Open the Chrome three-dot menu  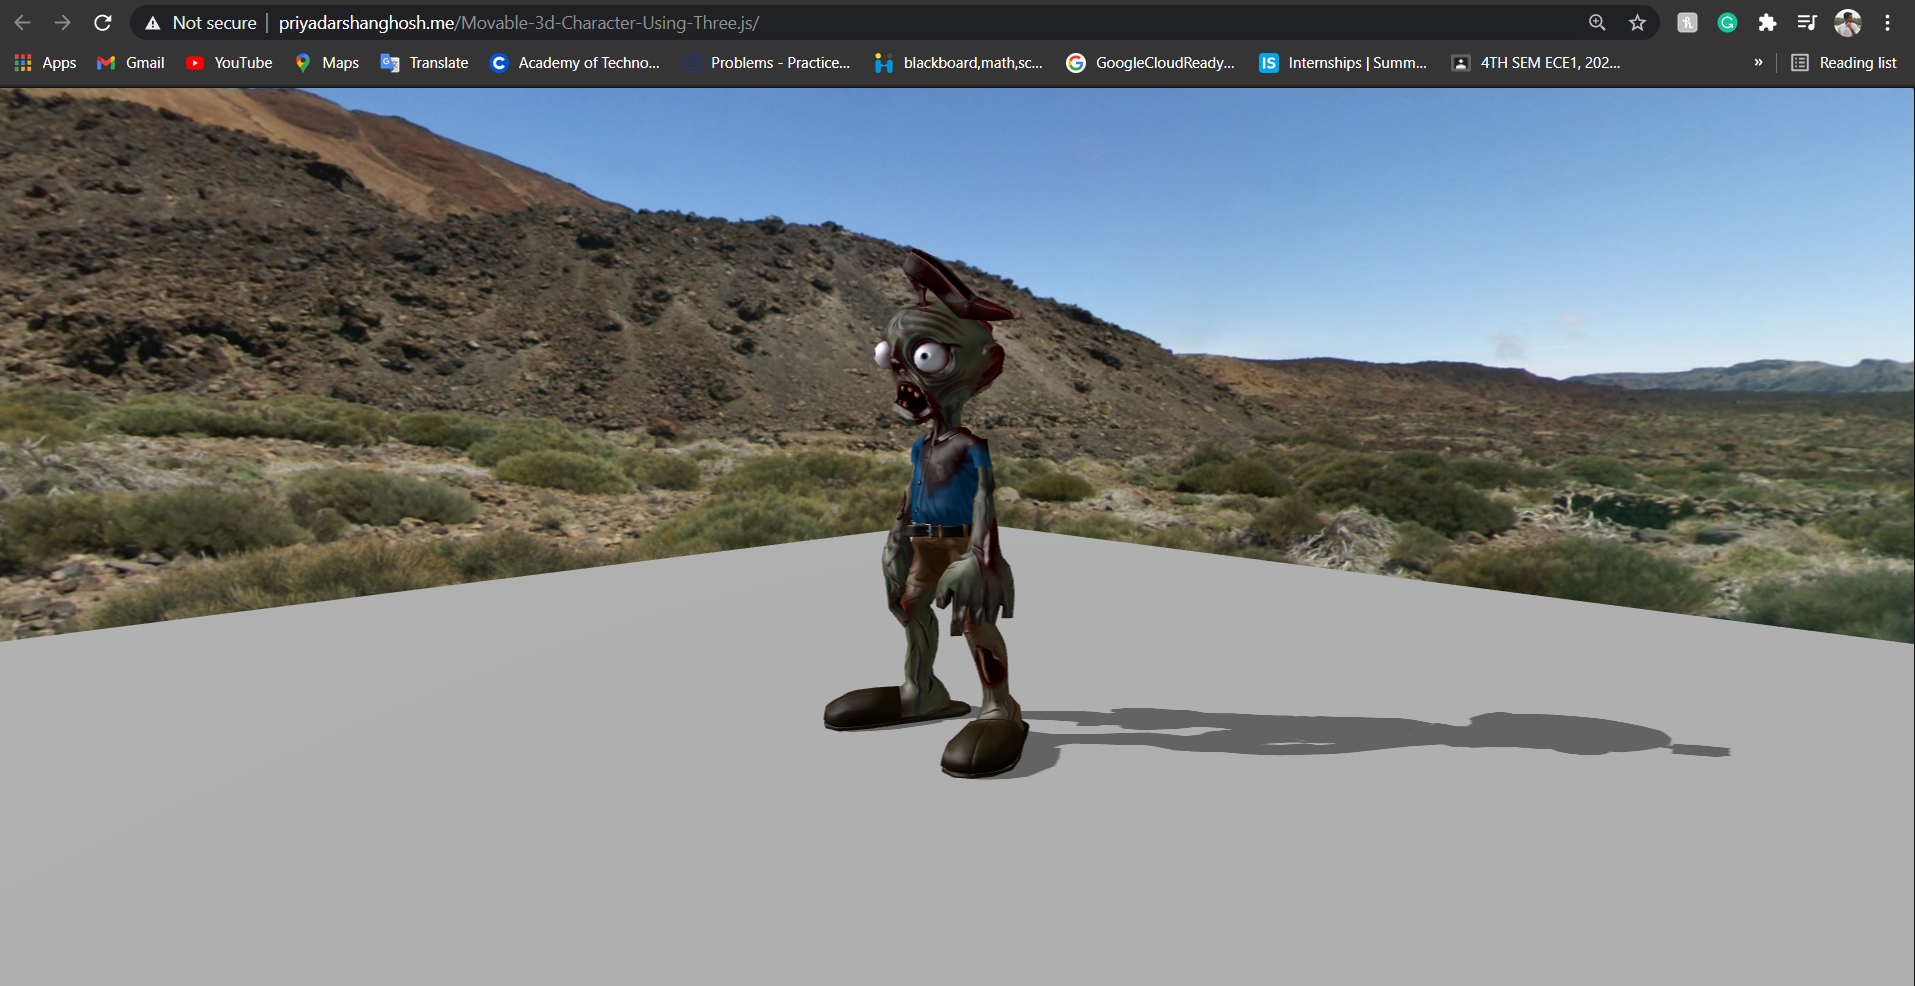[x=1887, y=22]
